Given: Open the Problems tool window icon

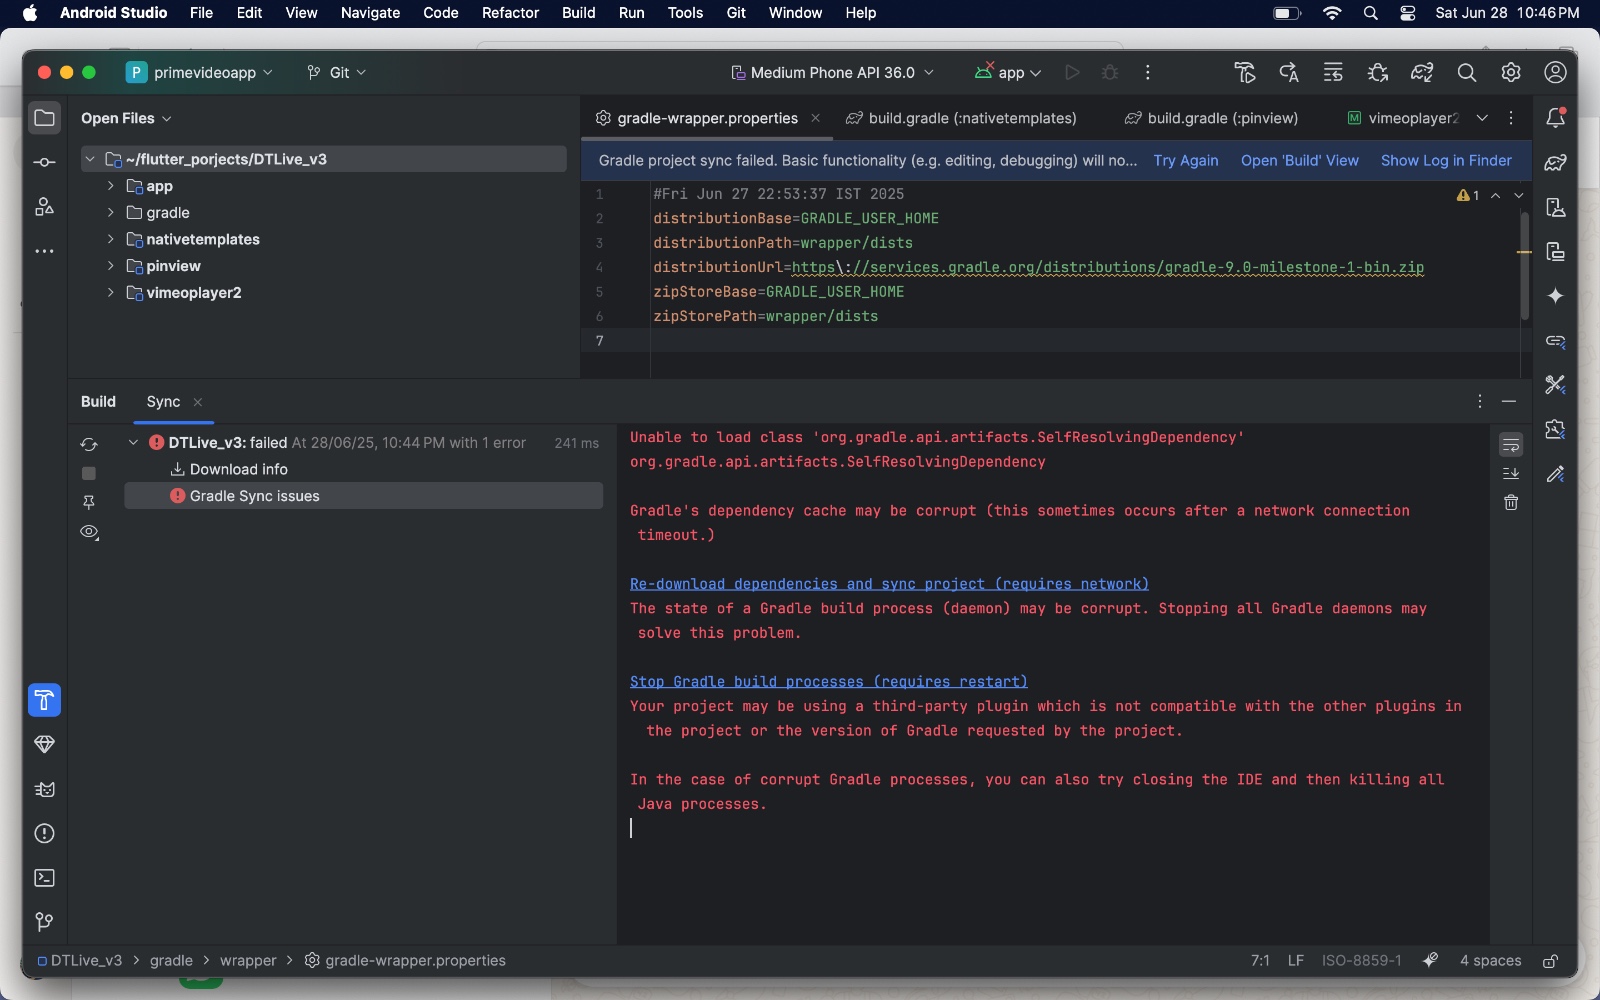Looking at the screenshot, I should (44, 833).
